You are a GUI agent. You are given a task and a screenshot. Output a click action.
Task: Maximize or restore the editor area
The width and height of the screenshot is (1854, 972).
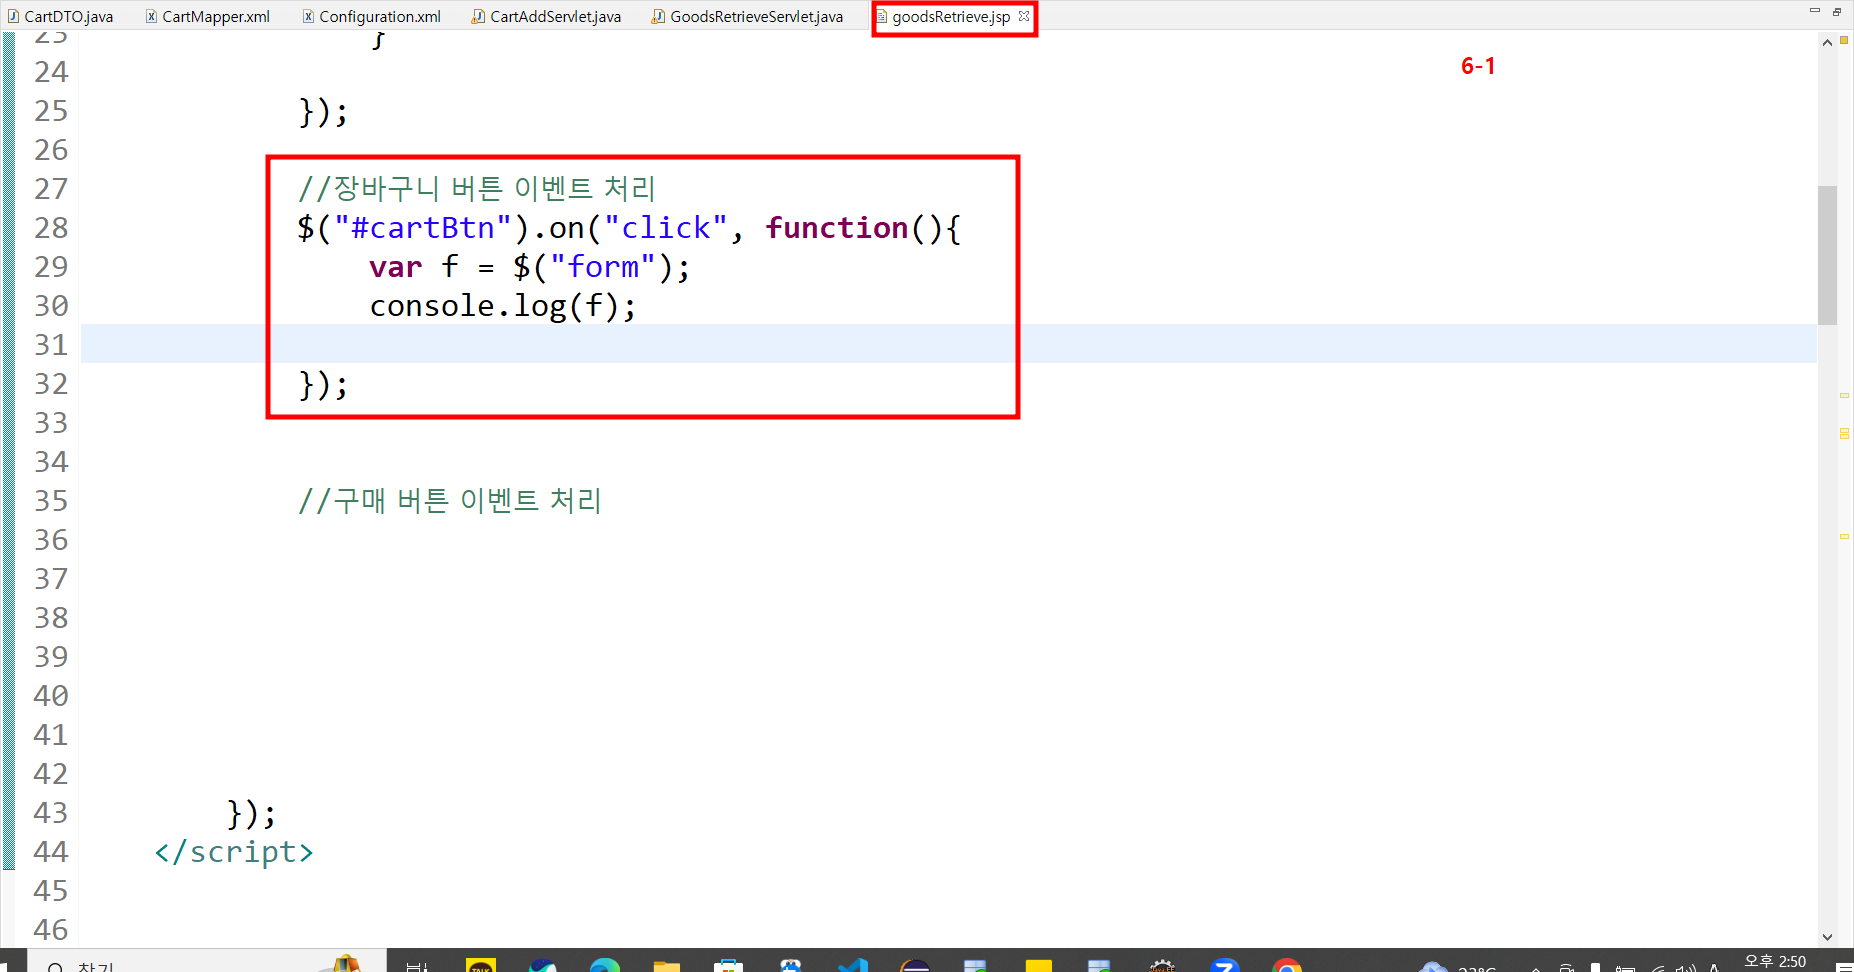coord(1837,11)
